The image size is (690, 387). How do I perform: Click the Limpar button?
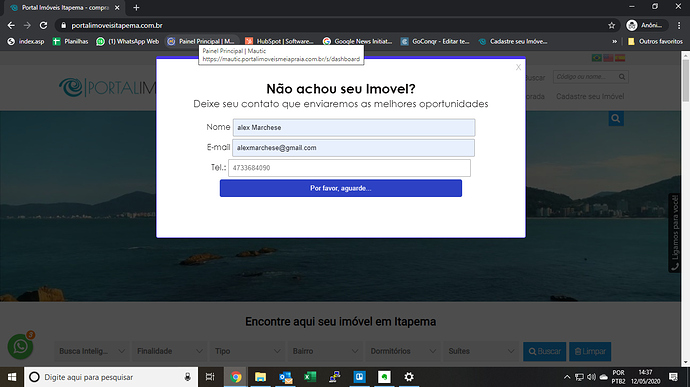(590, 351)
